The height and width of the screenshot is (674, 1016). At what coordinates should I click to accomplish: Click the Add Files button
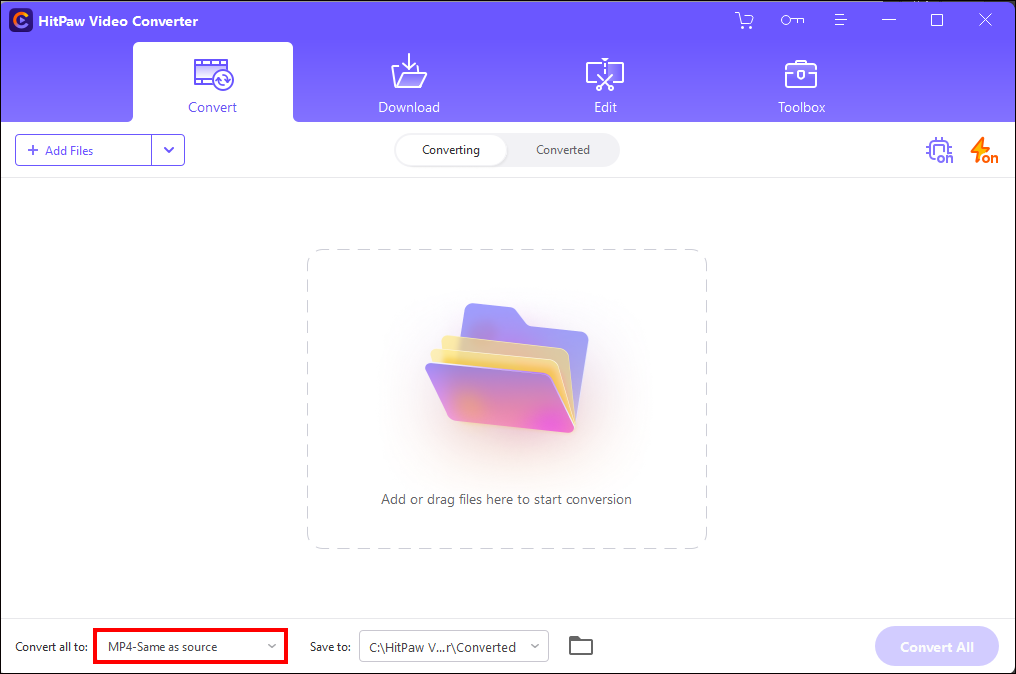(x=84, y=150)
